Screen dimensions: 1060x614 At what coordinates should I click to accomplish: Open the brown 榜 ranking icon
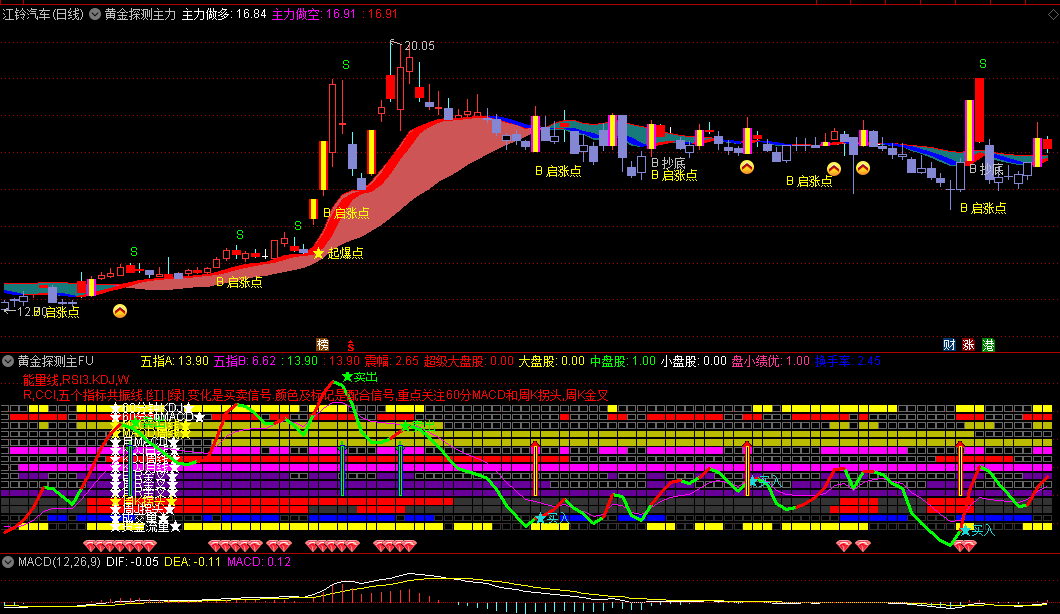(x=323, y=345)
